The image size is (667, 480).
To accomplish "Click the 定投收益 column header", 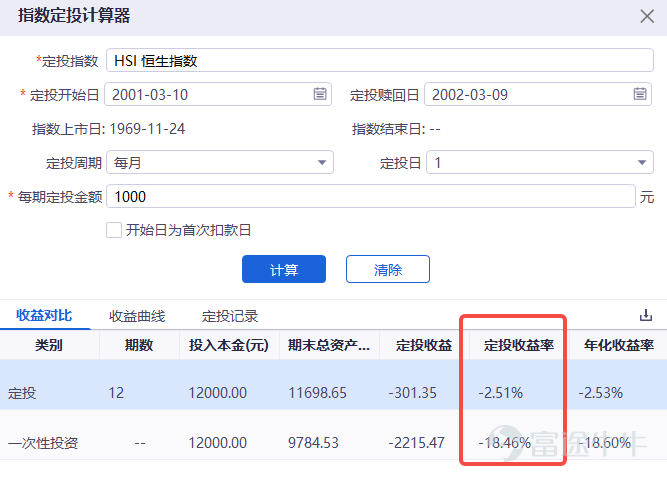I will pyautogui.click(x=424, y=345).
